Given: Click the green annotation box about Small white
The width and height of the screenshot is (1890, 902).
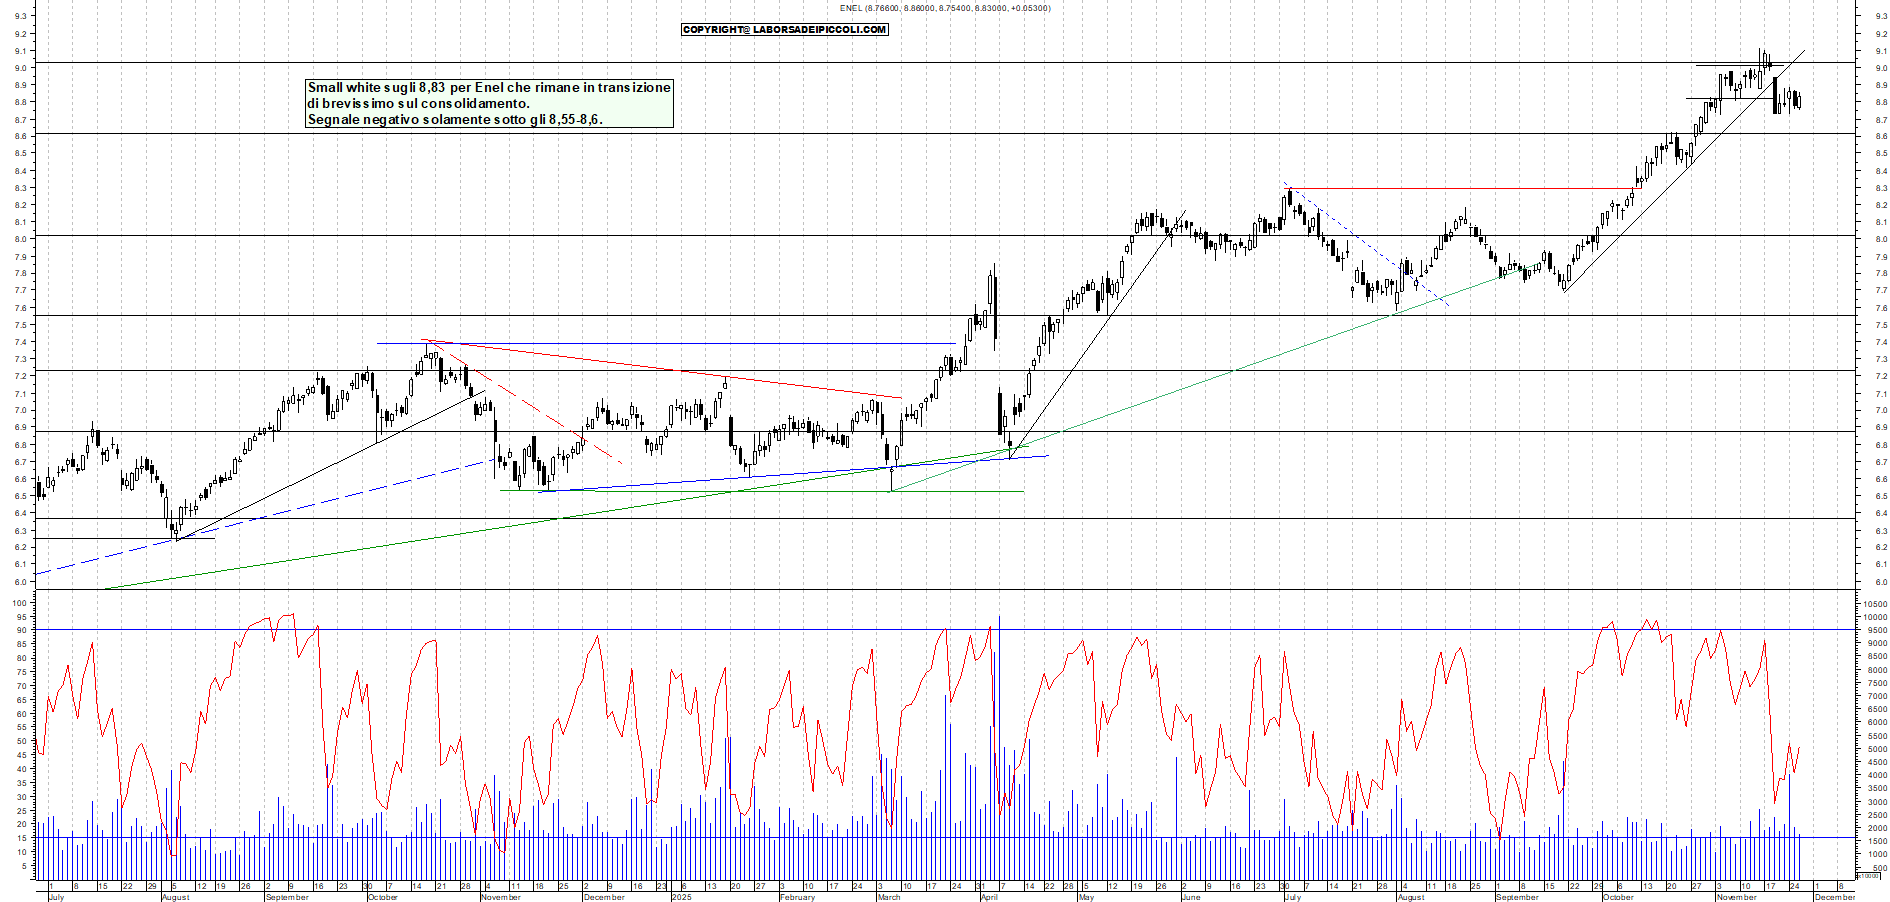Looking at the screenshot, I should coord(488,104).
